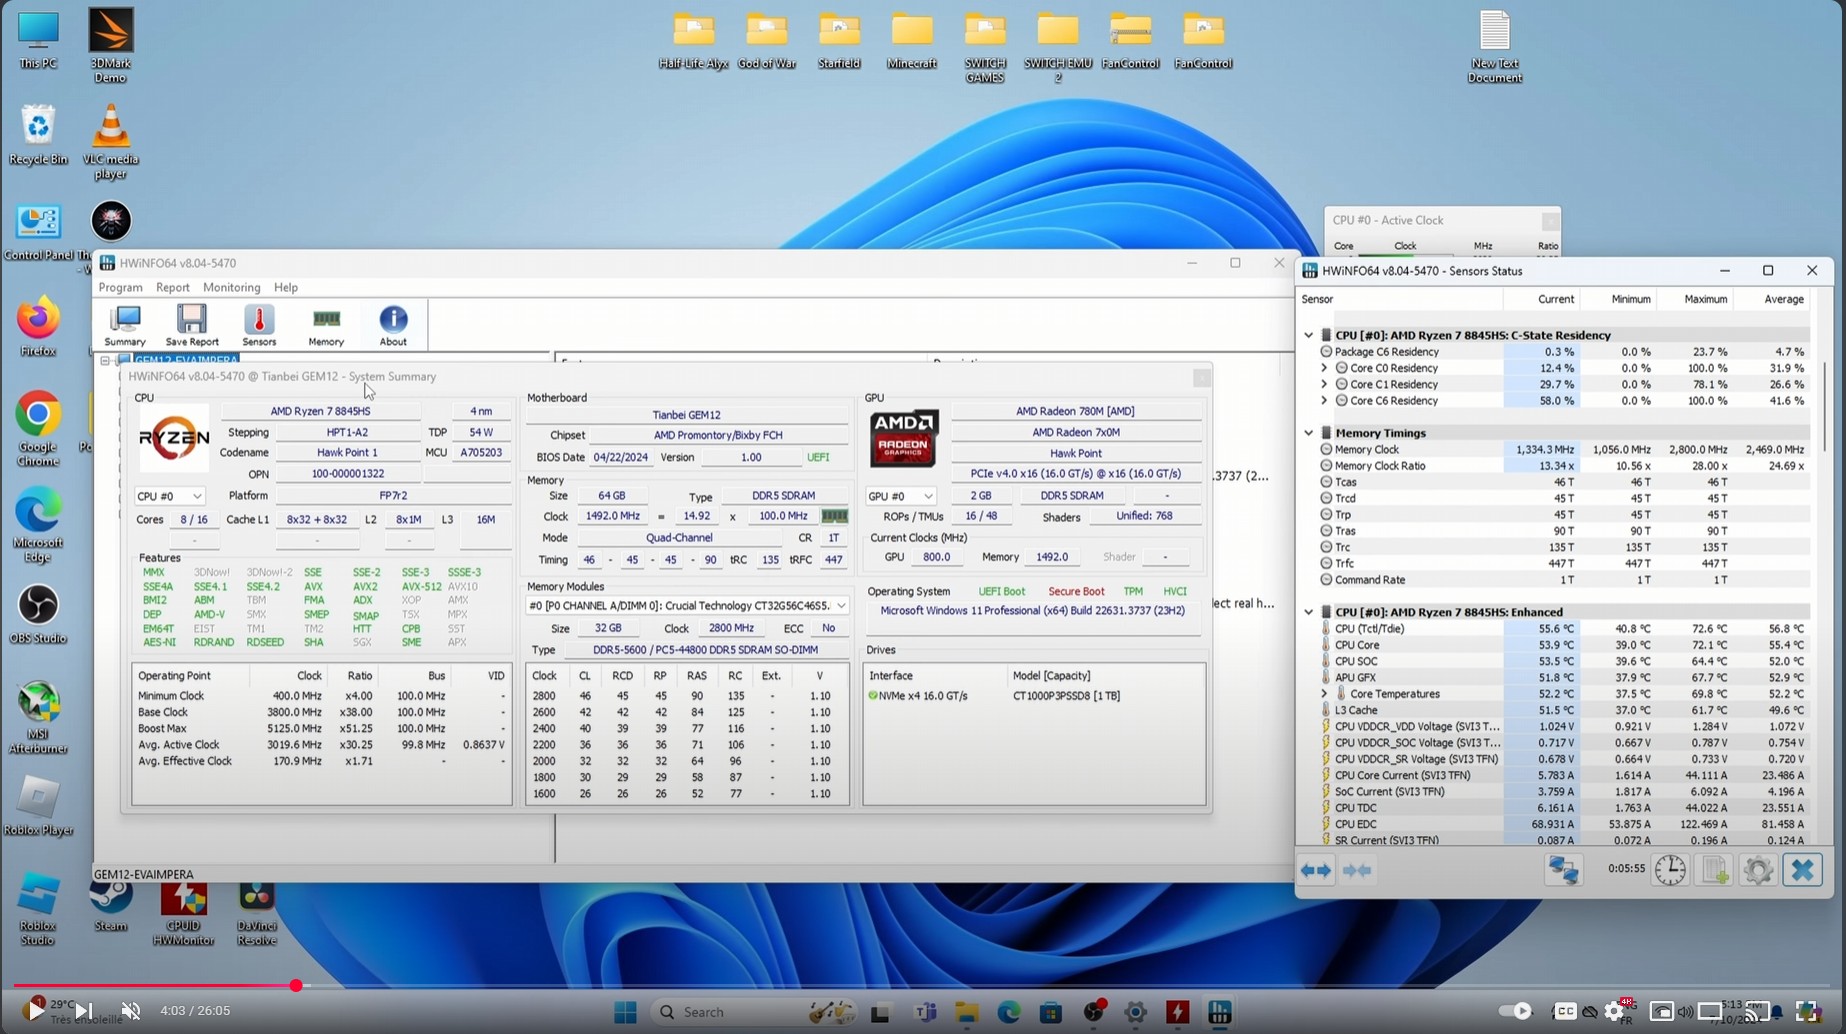Open File Explorer from the taskbar
The height and width of the screenshot is (1034, 1846).
coord(967,1012)
